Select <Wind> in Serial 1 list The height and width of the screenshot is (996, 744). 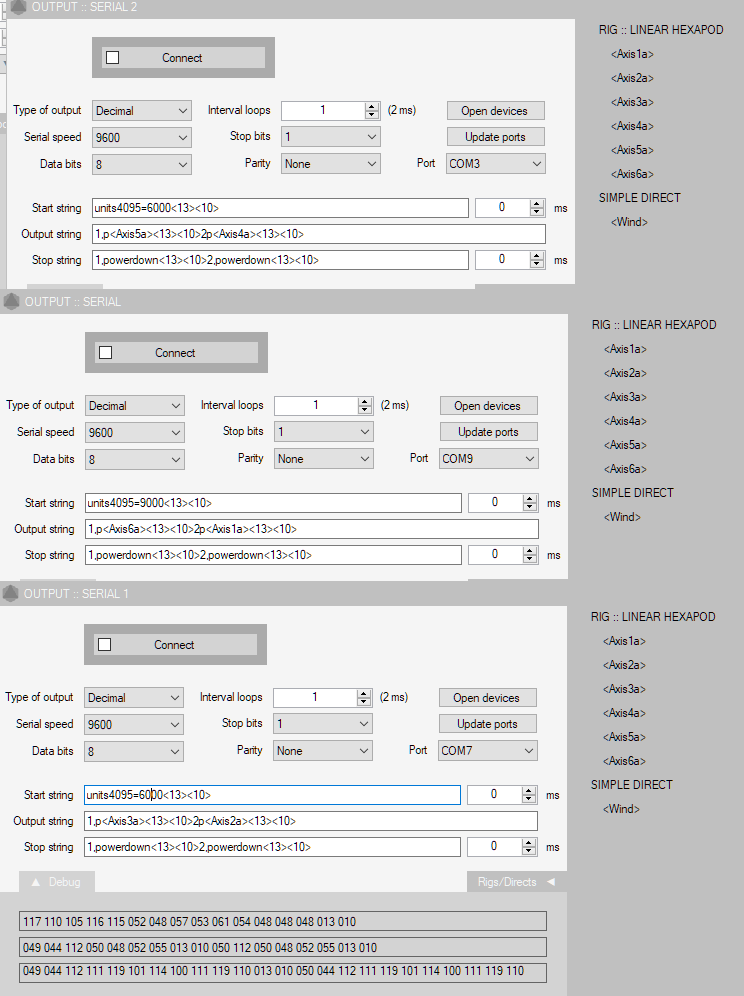click(621, 809)
